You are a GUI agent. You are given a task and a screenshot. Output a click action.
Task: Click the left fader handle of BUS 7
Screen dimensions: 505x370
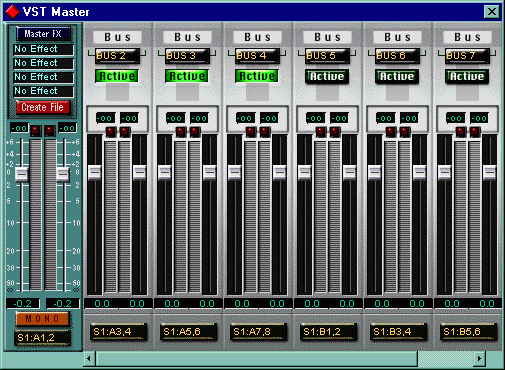[x=444, y=172]
